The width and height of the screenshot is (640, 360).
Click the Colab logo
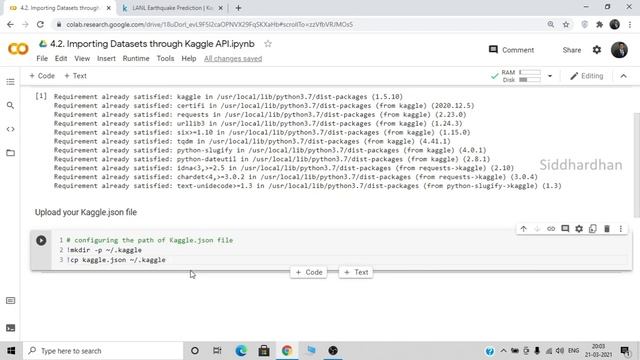pos(18,49)
